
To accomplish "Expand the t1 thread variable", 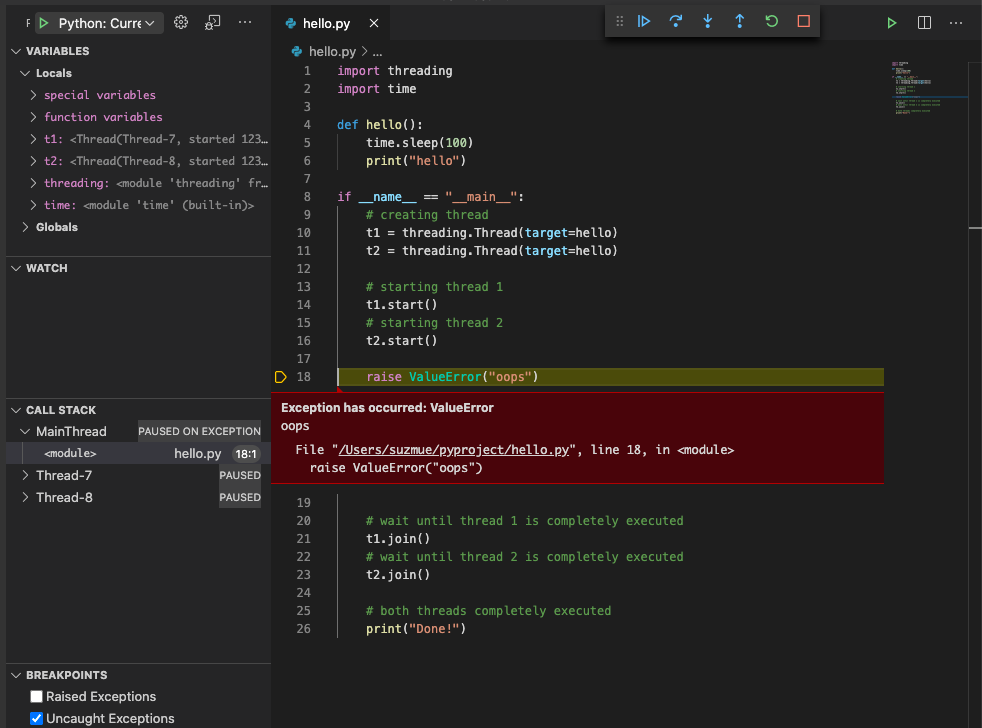I will coord(33,139).
